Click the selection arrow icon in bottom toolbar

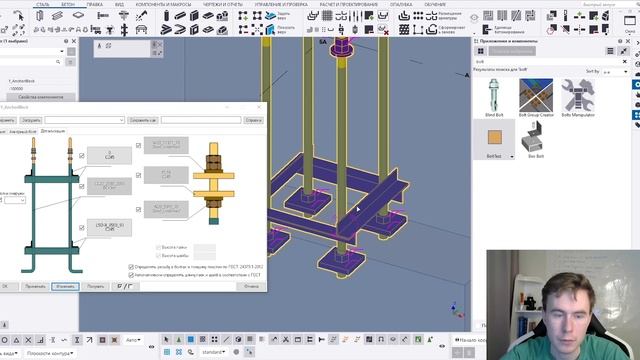(166, 340)
